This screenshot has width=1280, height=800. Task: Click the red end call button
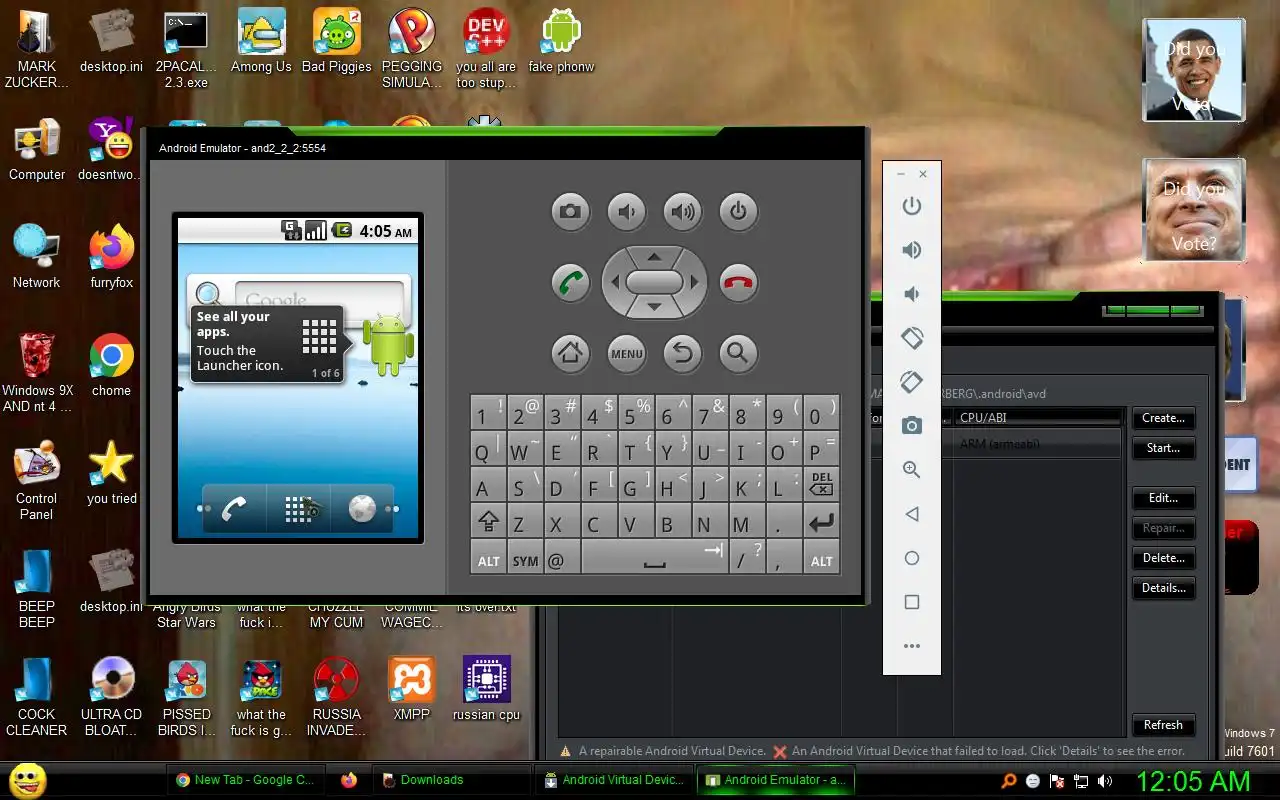coord(738,282)
